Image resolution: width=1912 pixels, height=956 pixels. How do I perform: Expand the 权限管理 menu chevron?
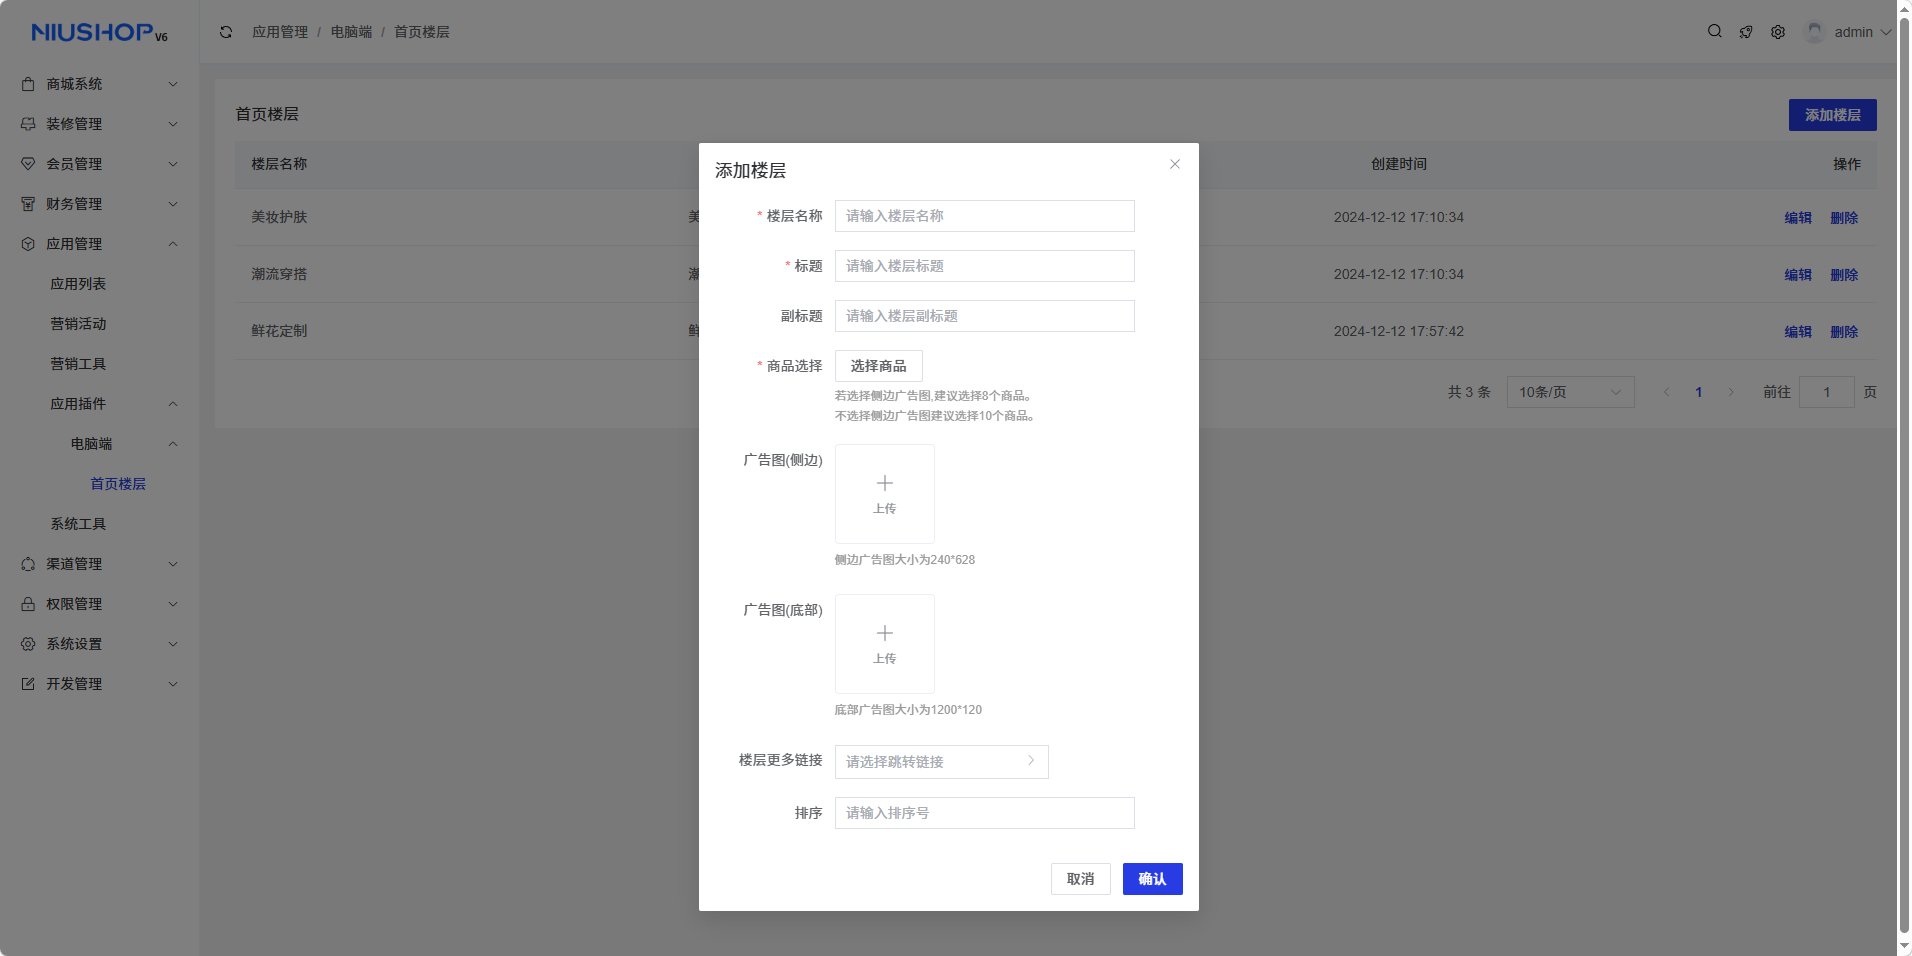tap(173, 604)
